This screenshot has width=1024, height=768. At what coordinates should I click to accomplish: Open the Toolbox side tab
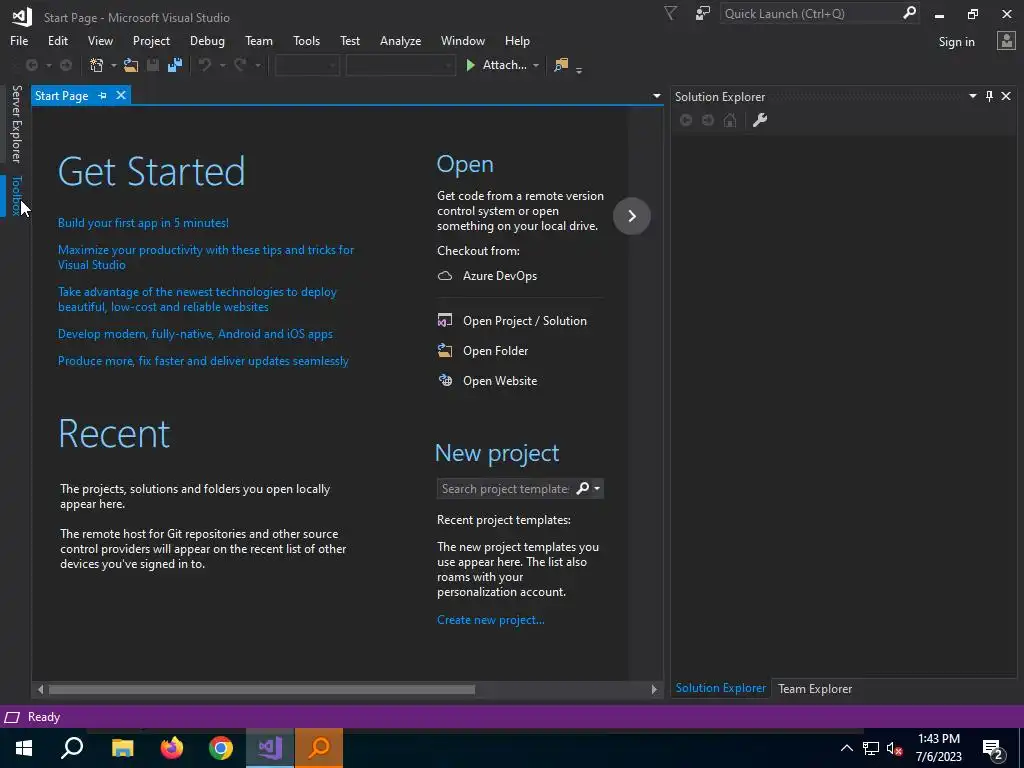[x=16, y=195]
